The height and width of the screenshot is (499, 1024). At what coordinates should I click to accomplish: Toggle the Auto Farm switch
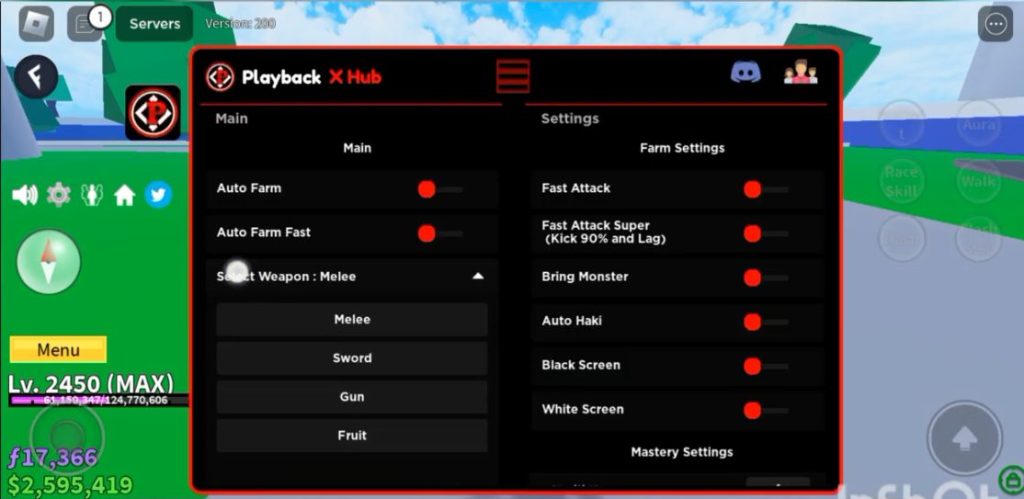click(440, 189)
